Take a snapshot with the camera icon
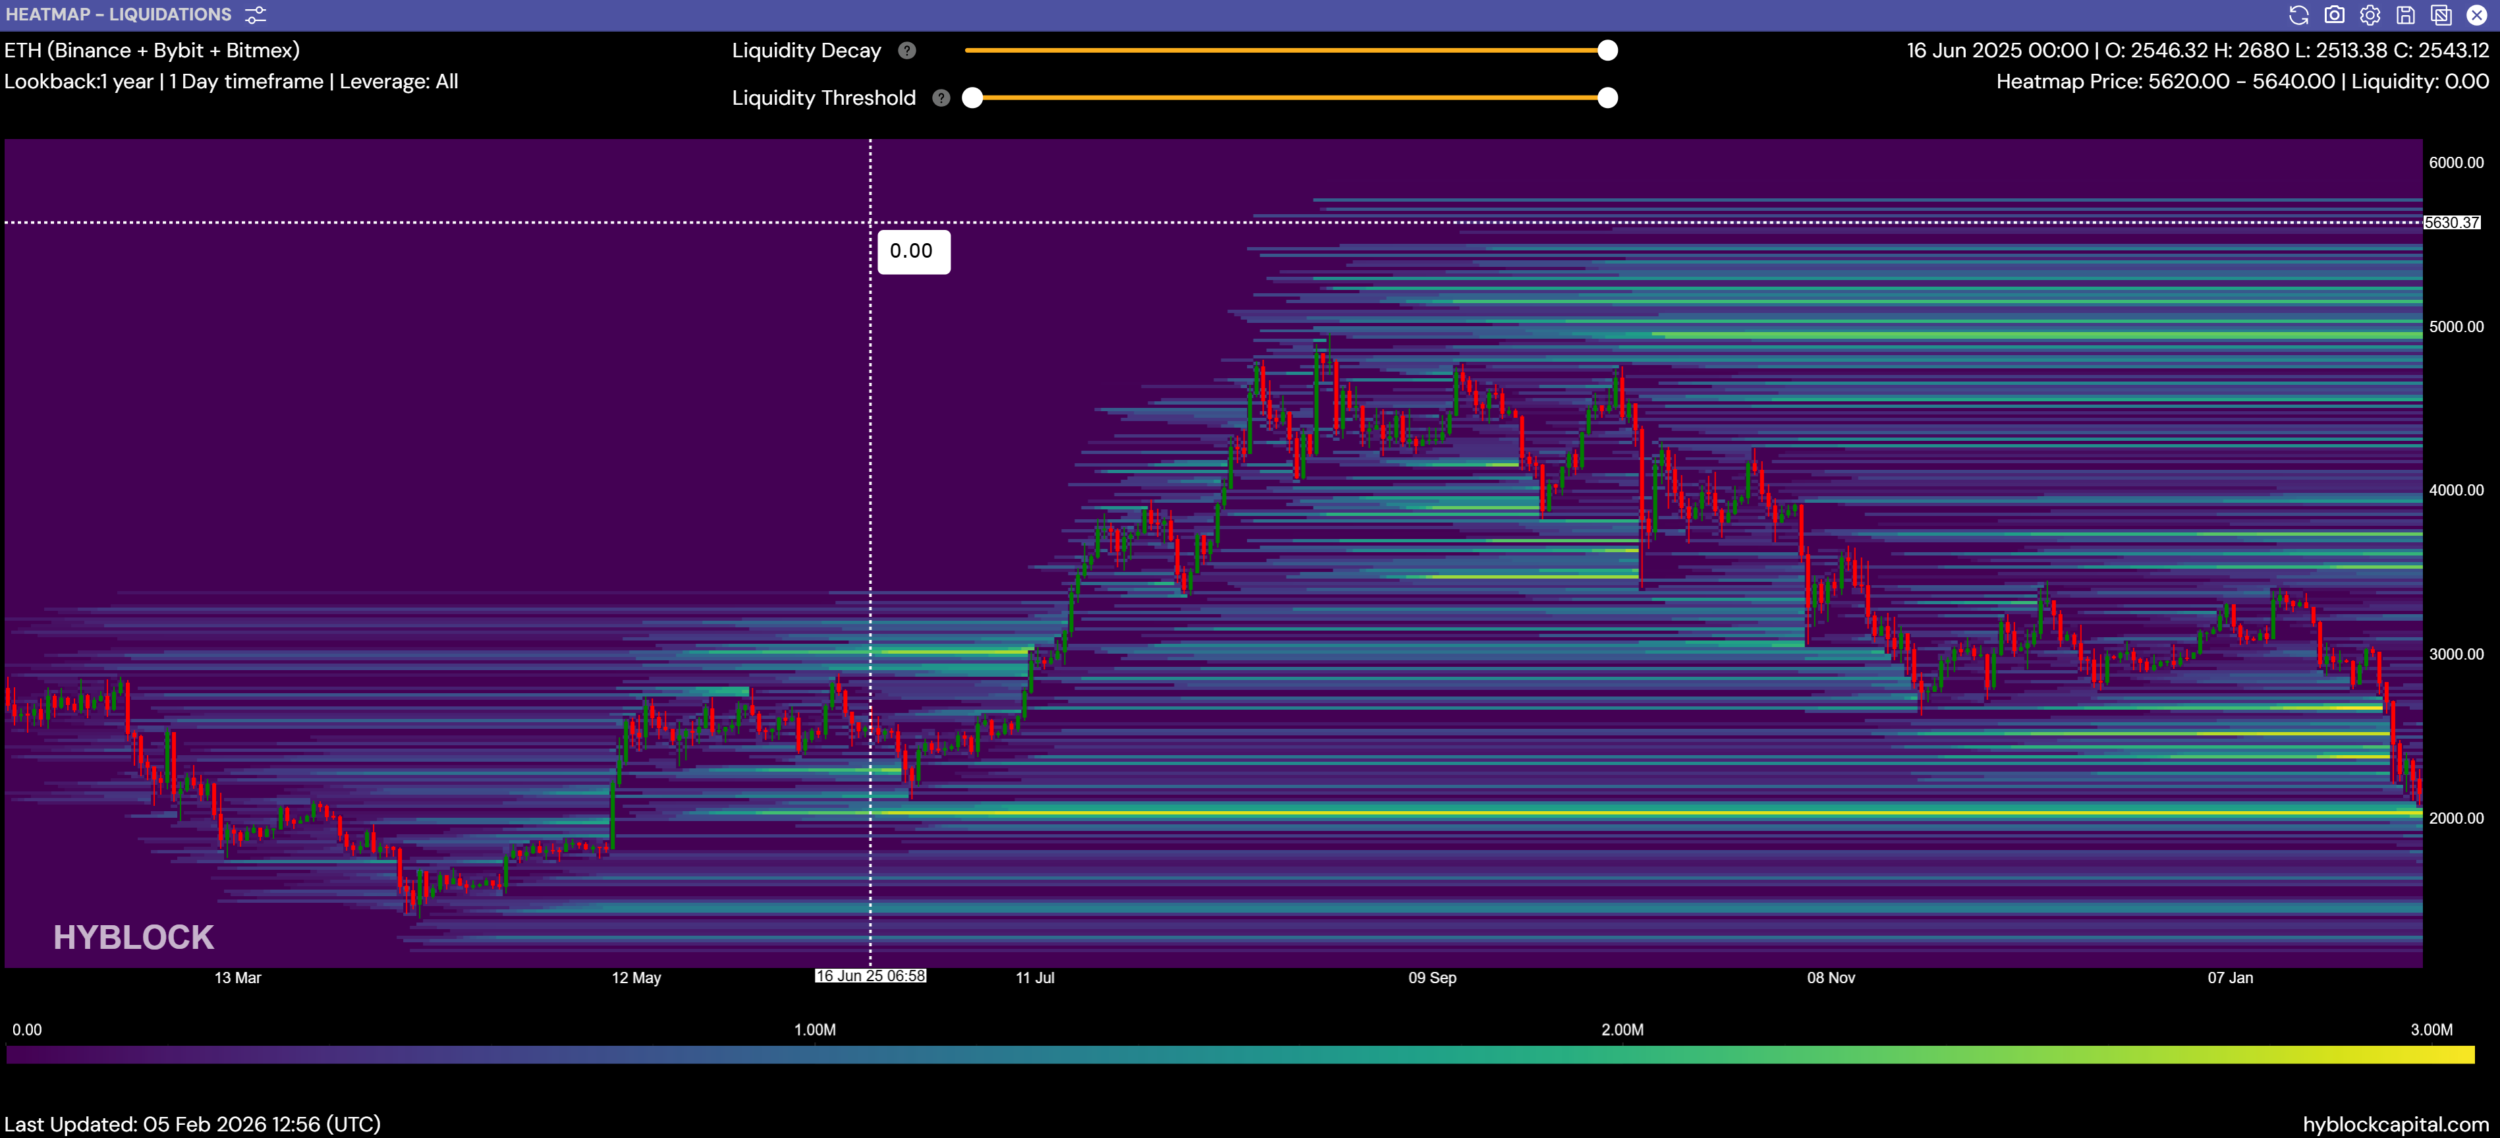2500x1138 pixels. tap(2334, 15)
